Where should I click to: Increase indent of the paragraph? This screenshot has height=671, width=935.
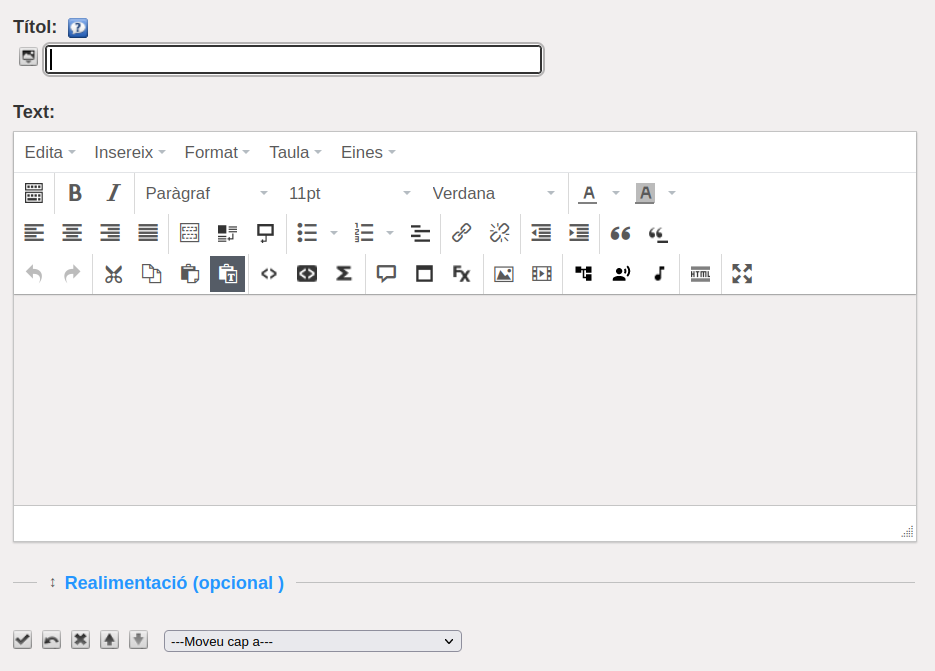coord(579,233)
